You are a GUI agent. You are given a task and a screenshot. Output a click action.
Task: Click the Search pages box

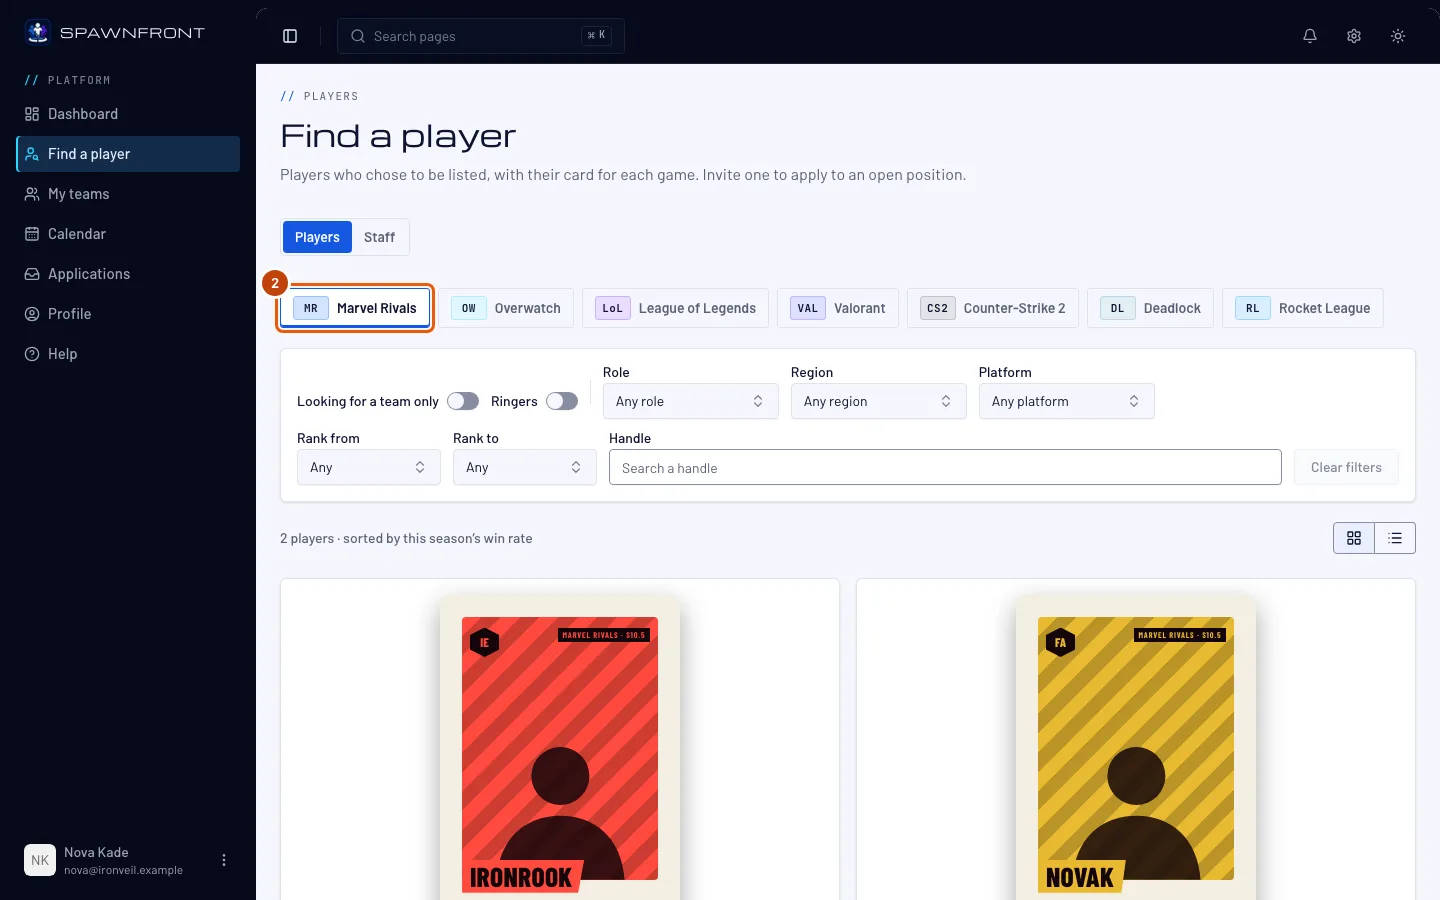pyautogui.click(x=481, y=36)
